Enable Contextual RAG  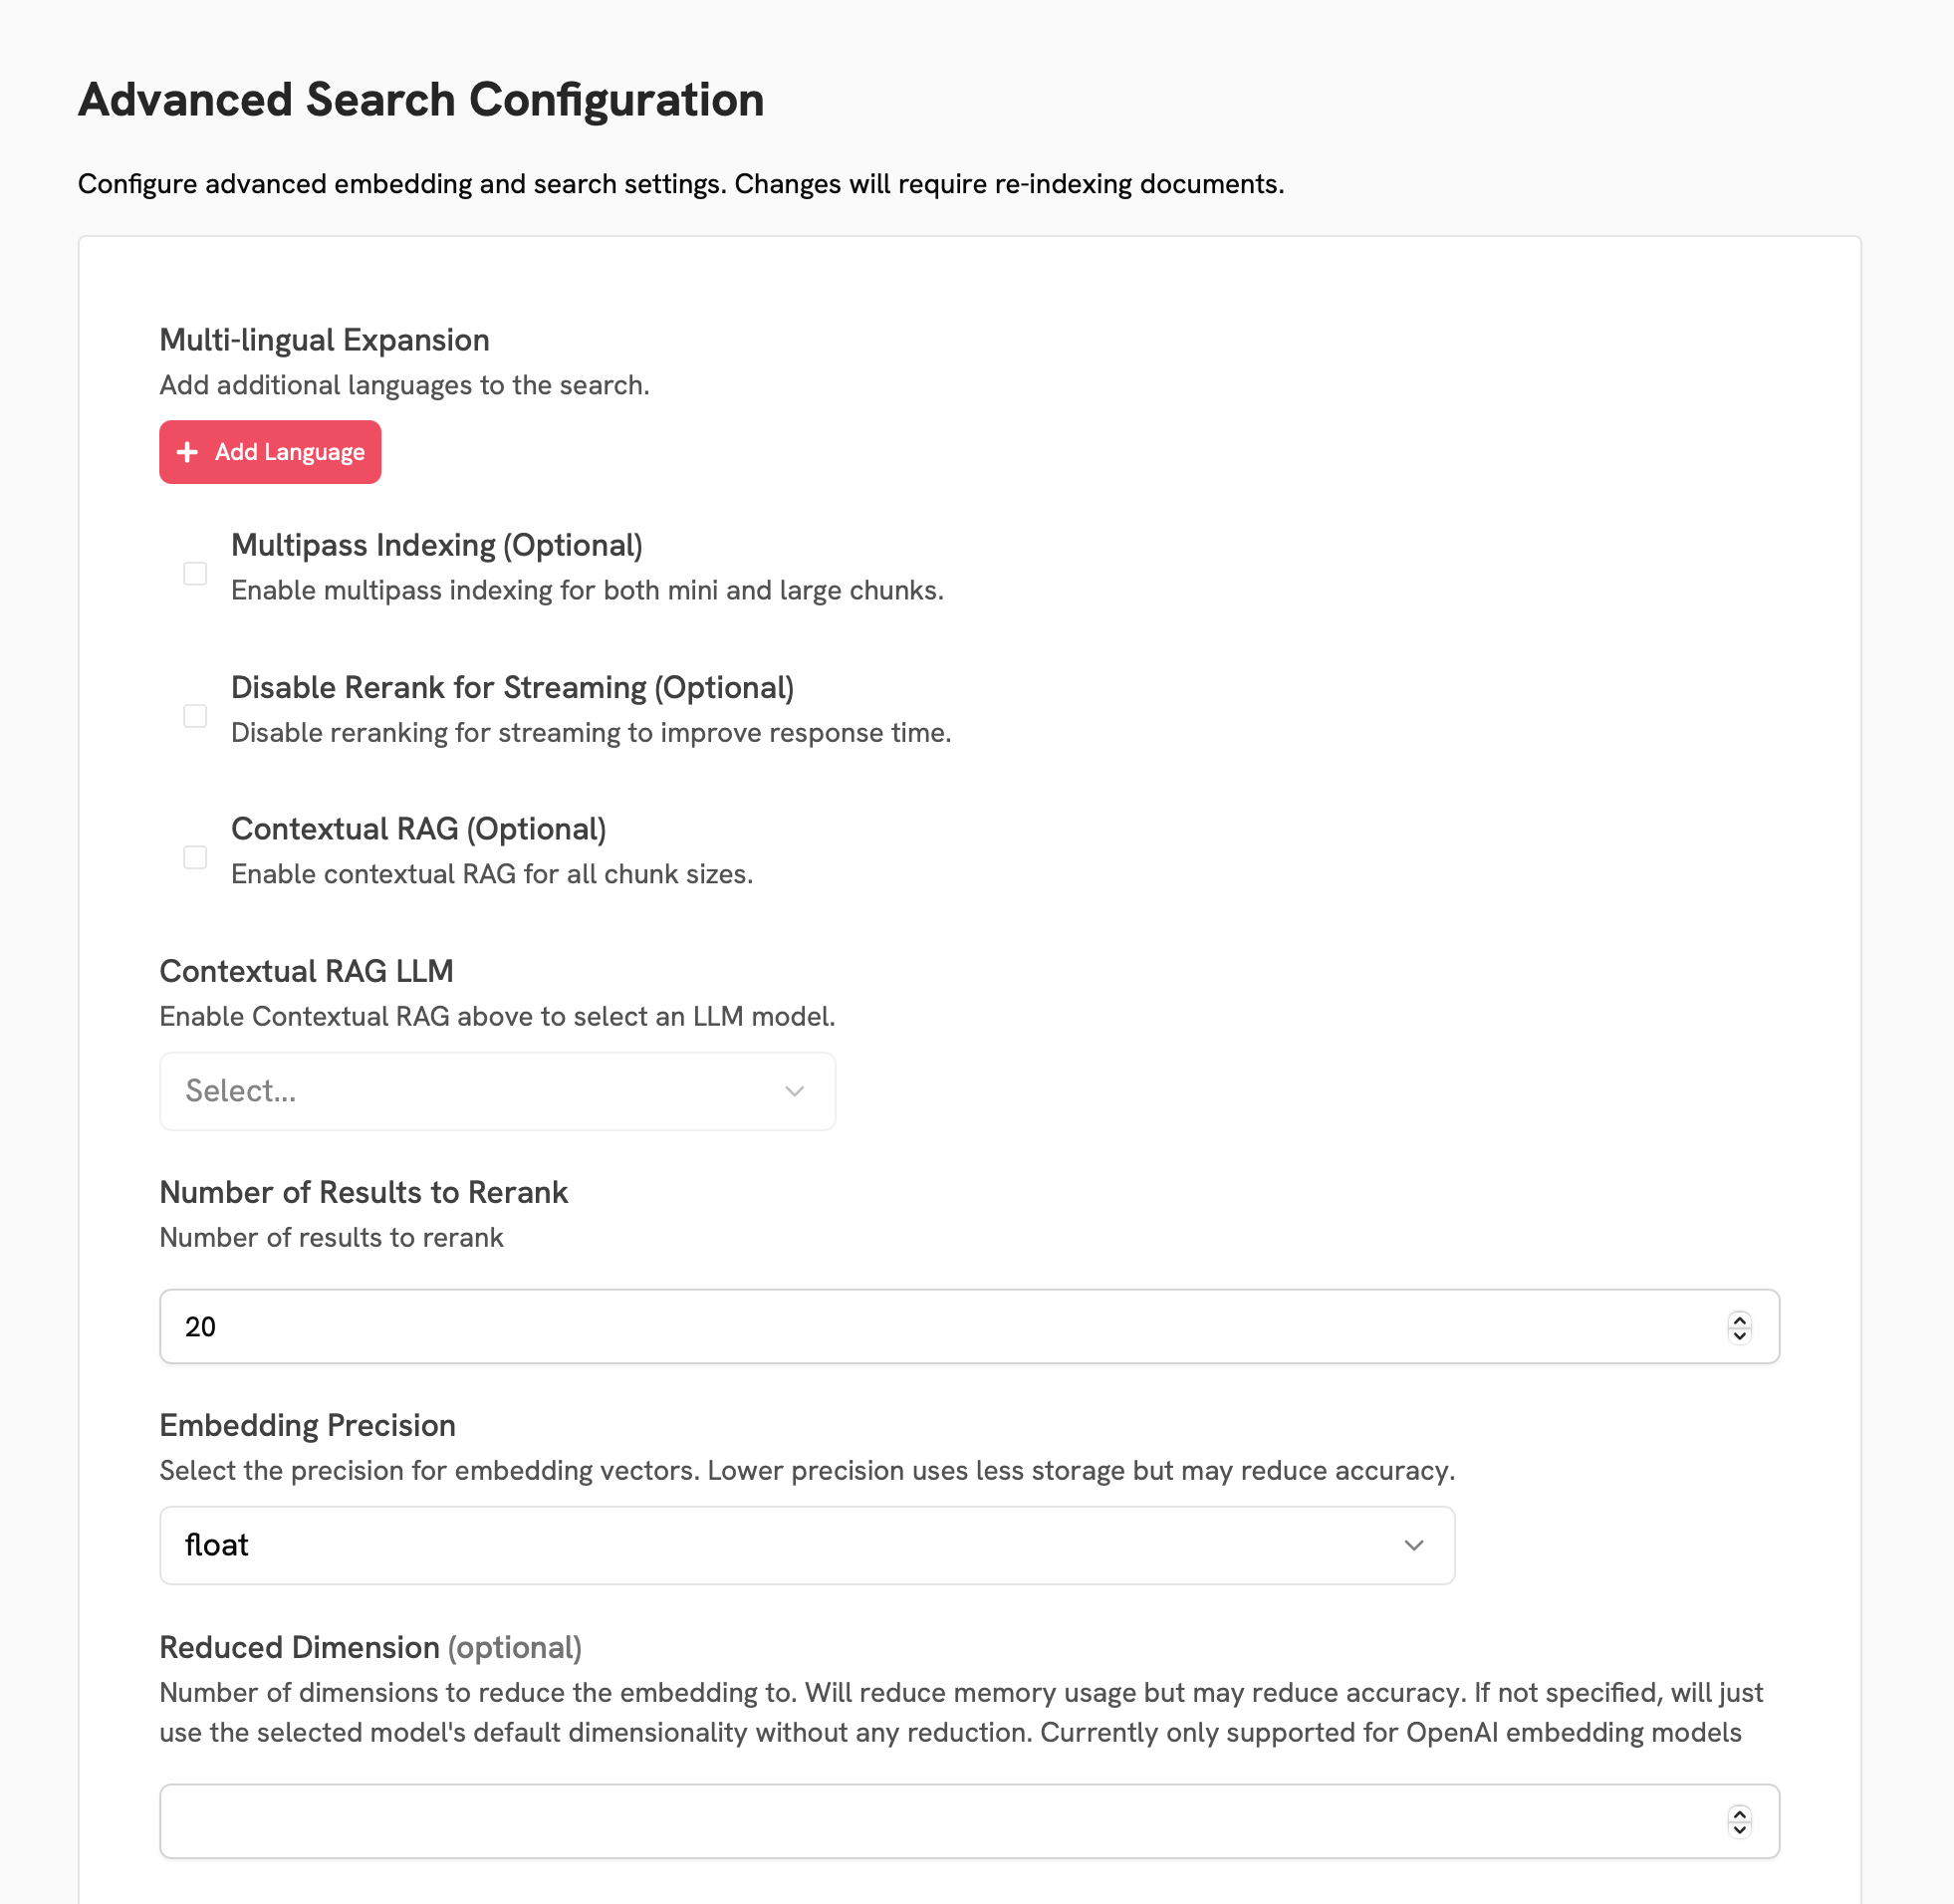click(195, 857)
